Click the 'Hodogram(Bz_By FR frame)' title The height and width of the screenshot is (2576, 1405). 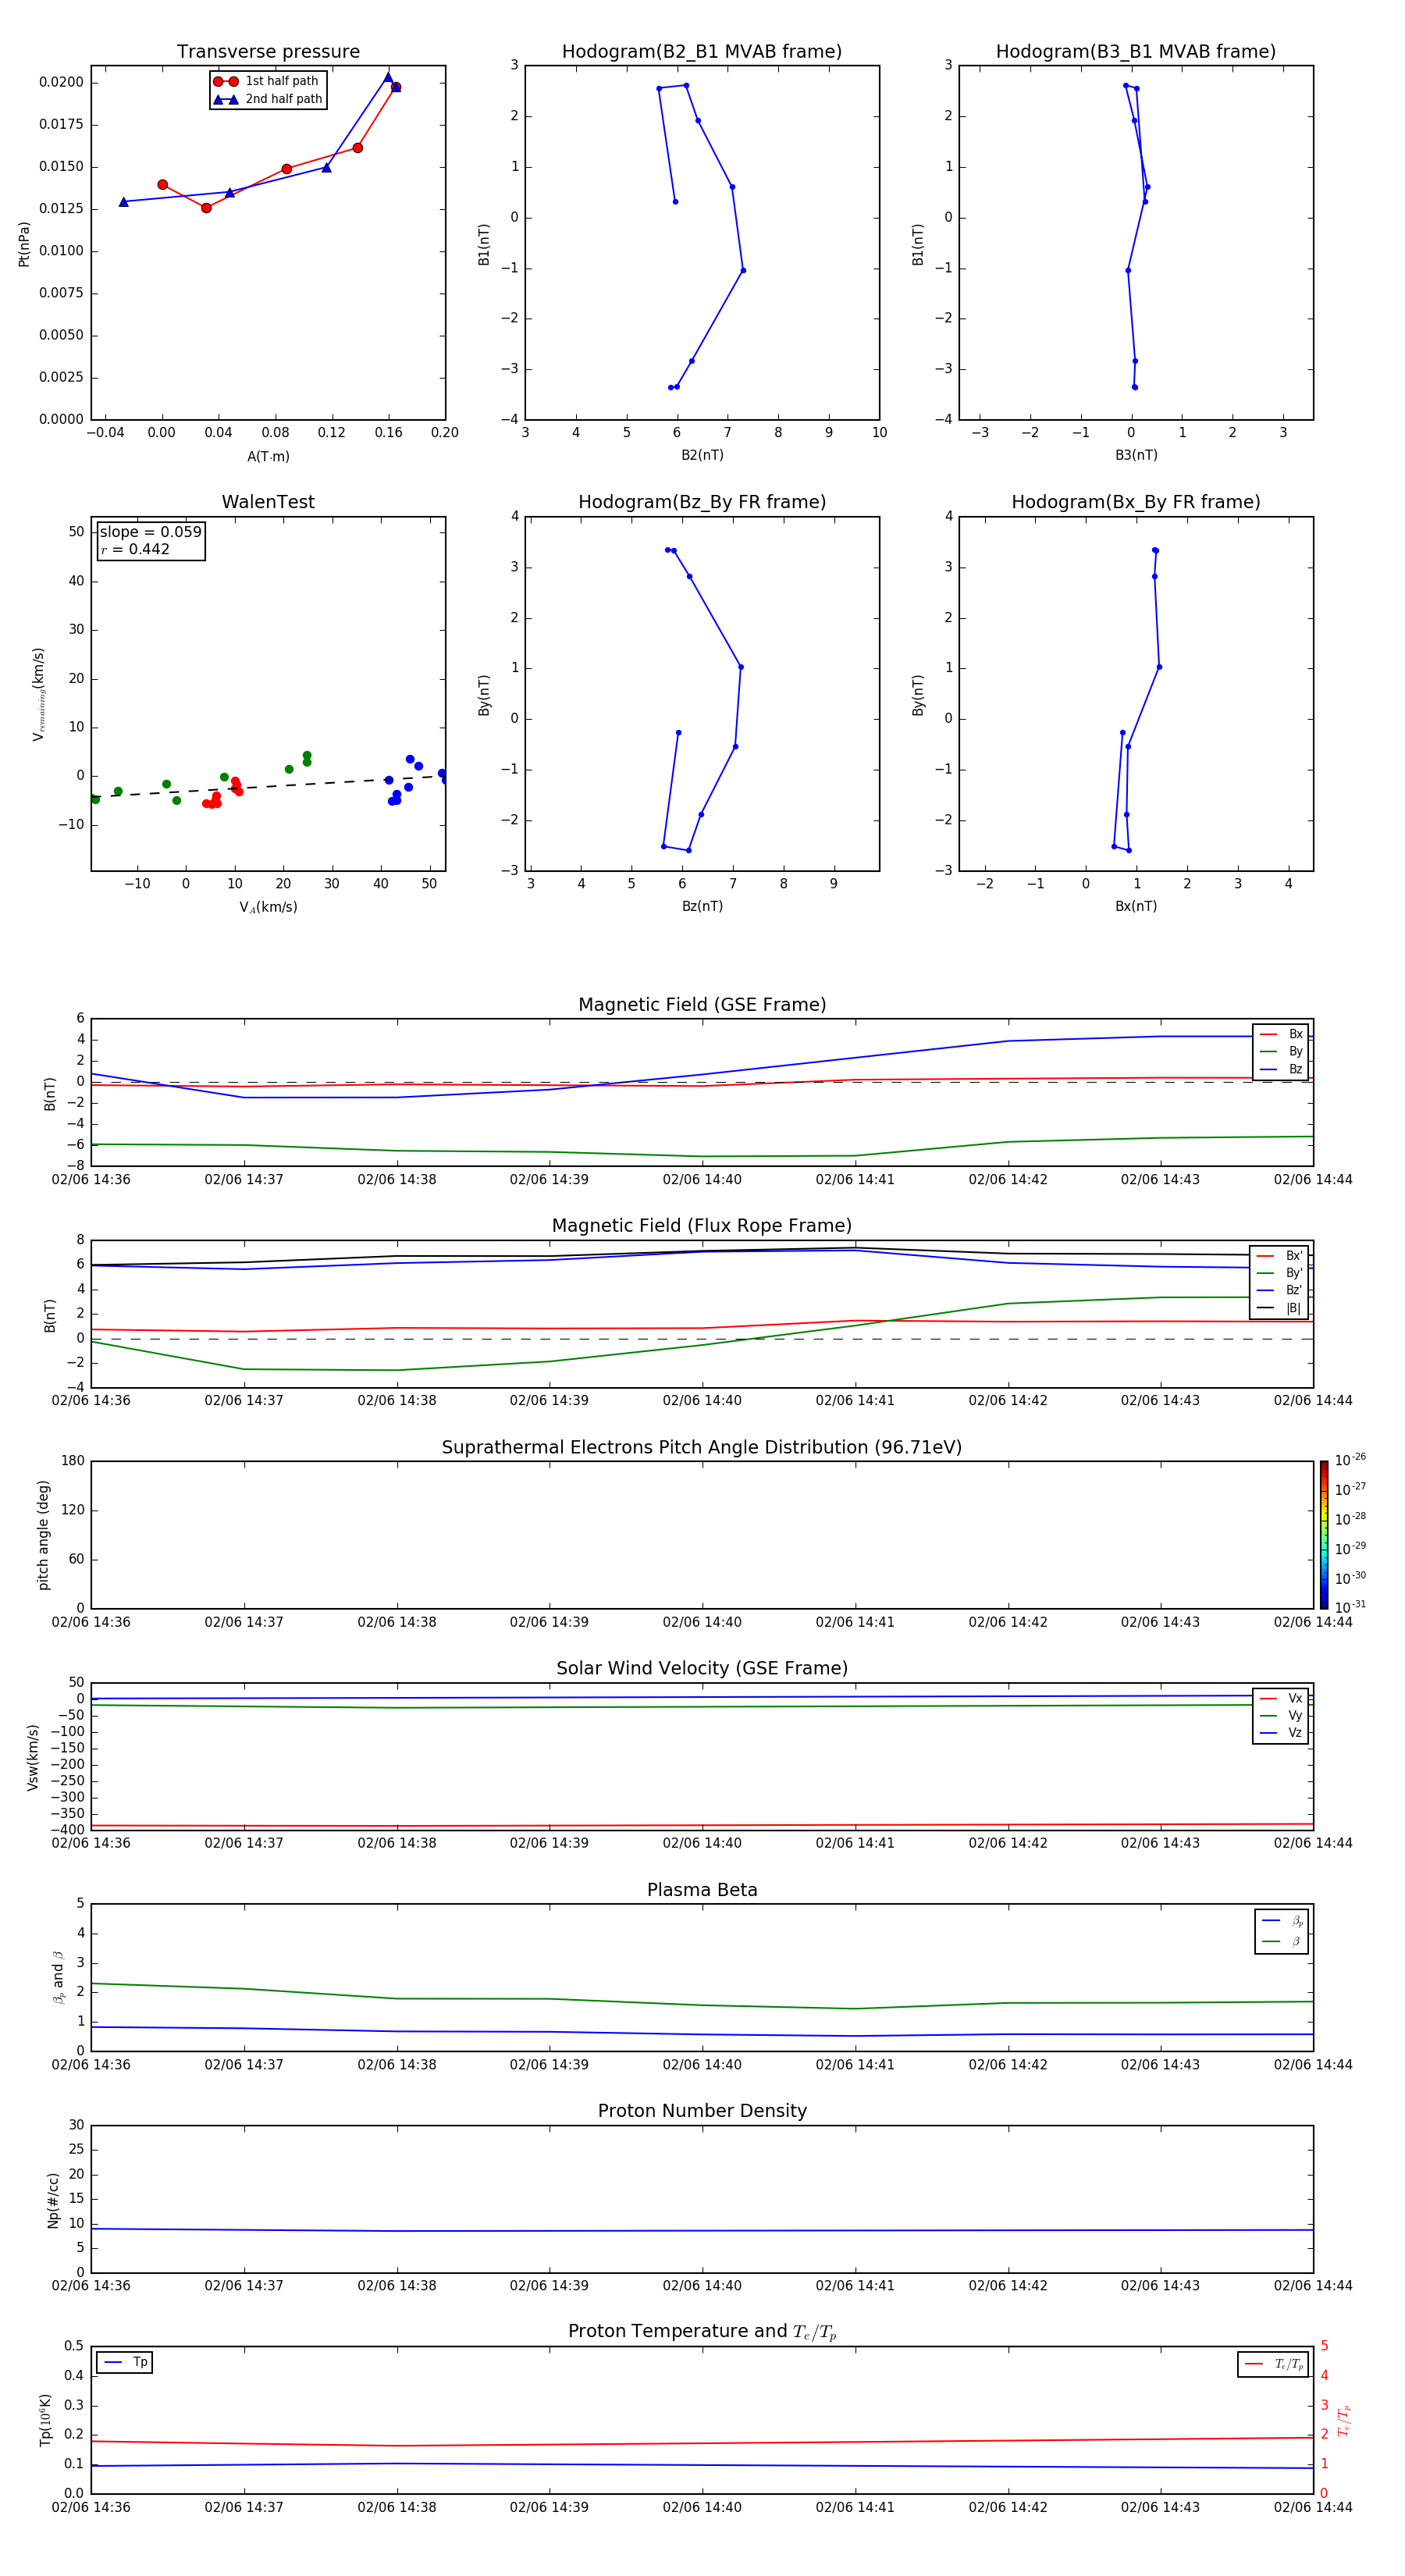pyautogui.click(x=702, y=502)
